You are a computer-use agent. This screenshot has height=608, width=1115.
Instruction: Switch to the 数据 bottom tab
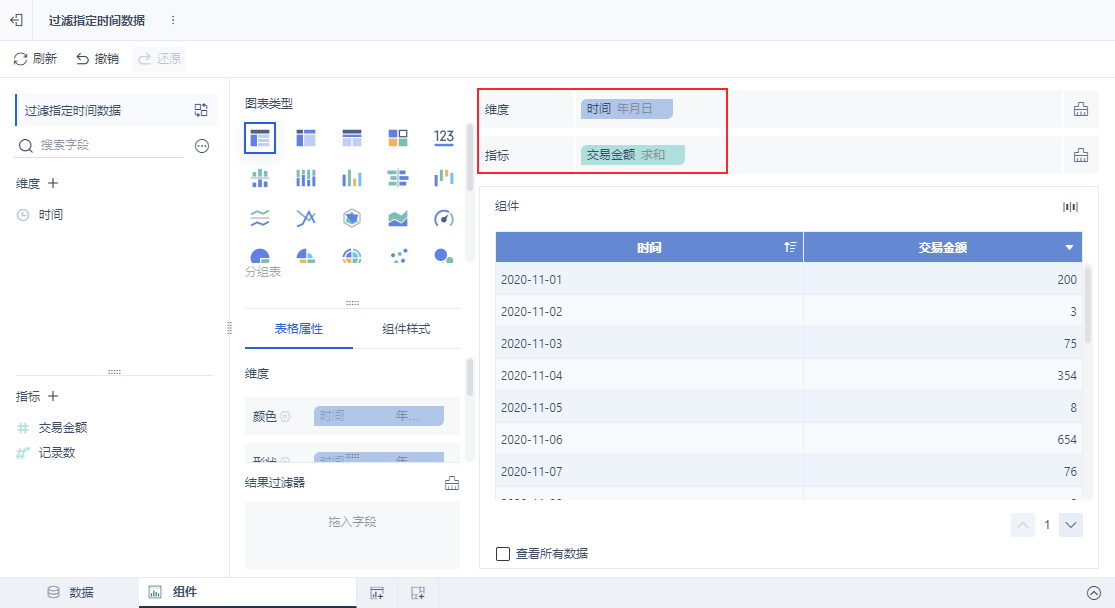pyautogui.click(x=70, y=592)
